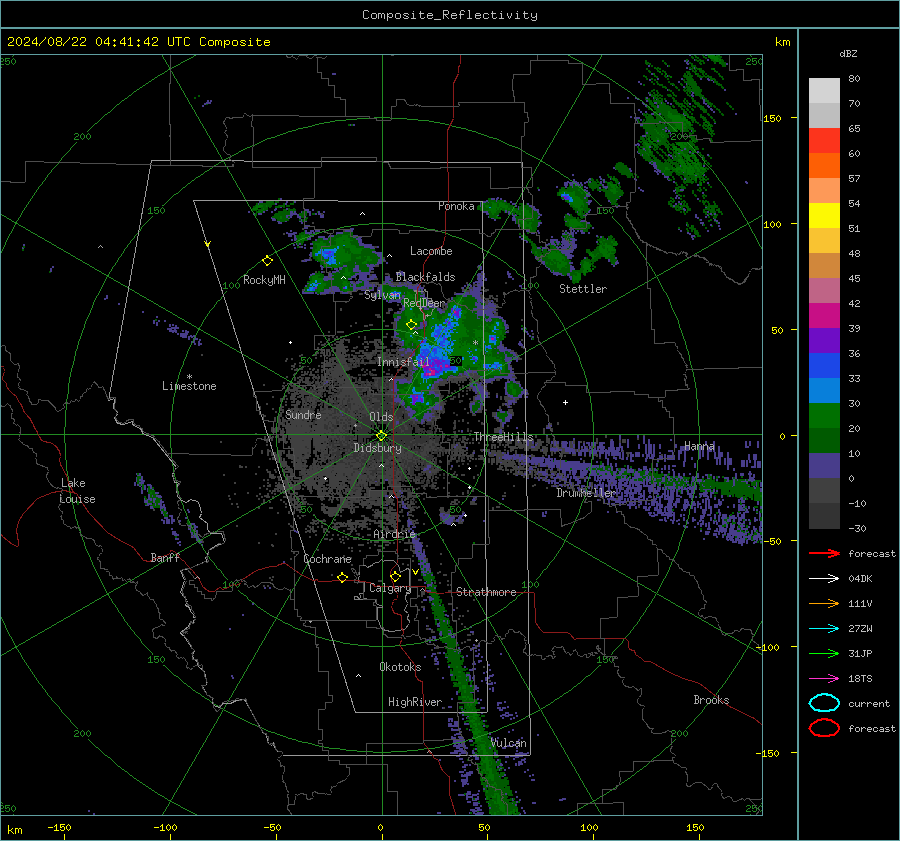Click the Brooks label
900x841 pixels.
tap(711, 700)
